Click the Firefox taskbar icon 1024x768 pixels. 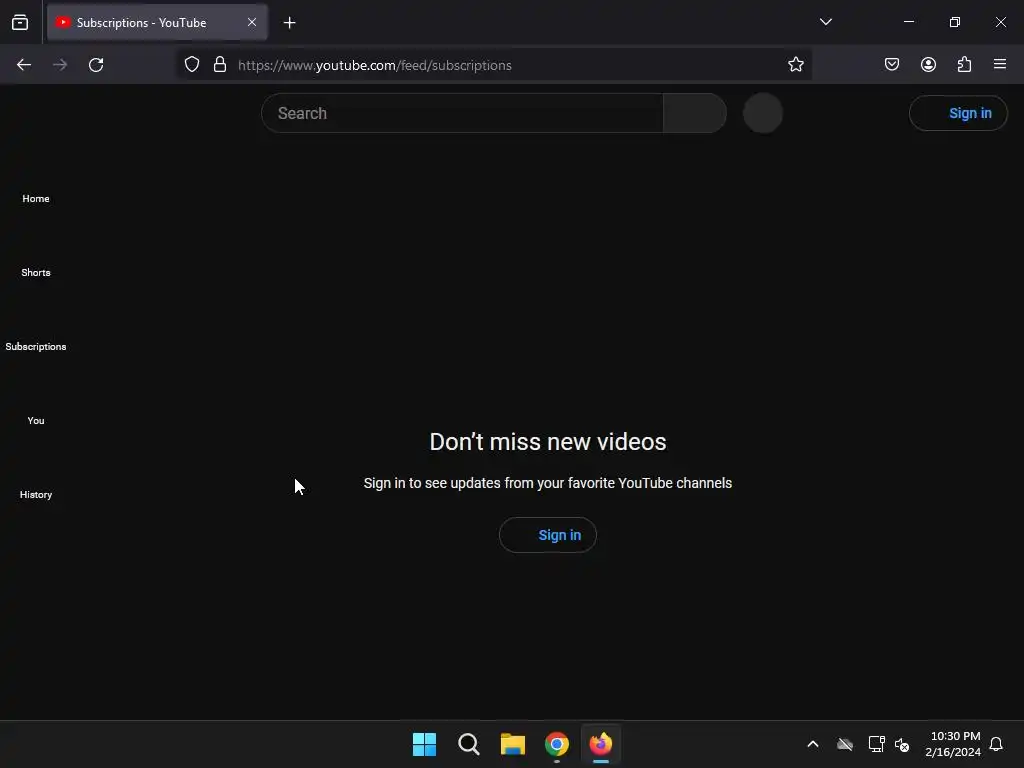pos(601,744)
